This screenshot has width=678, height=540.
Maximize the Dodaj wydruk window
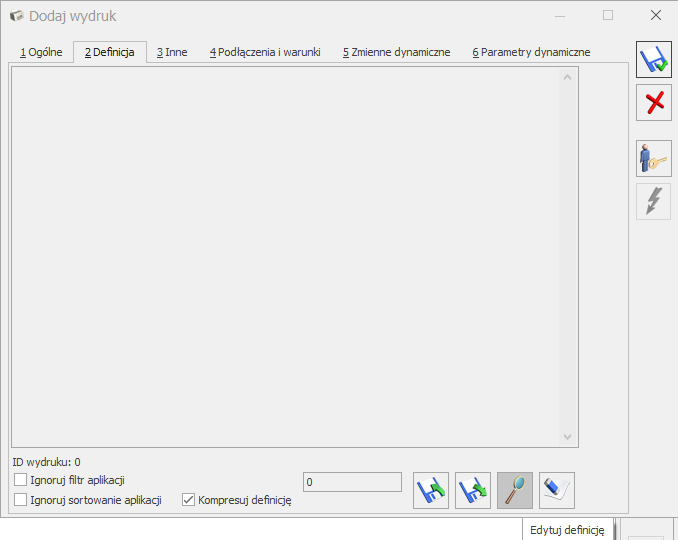pyautogui.click(x=608, y=16)
